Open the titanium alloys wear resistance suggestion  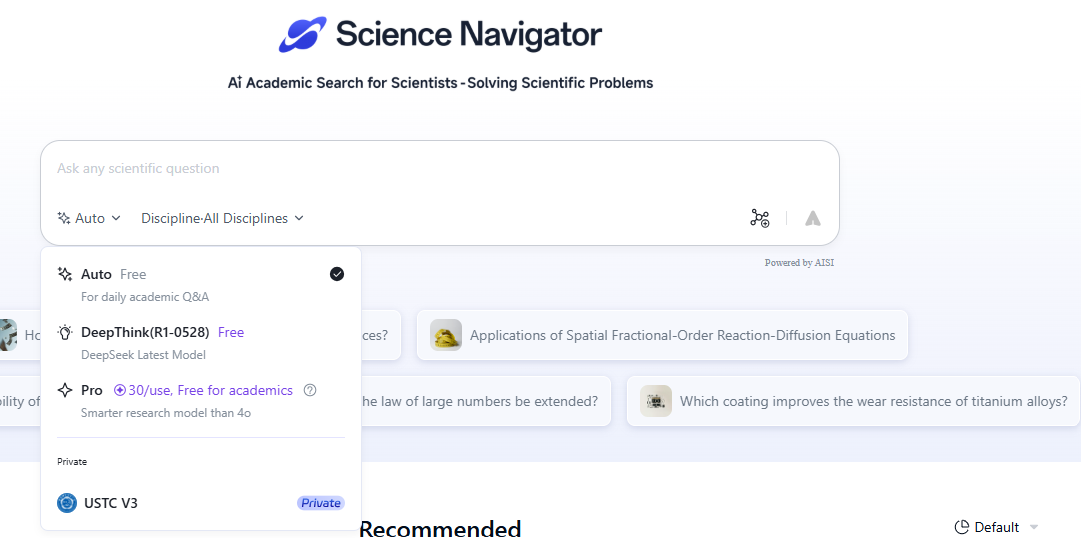tap(853, 401)
